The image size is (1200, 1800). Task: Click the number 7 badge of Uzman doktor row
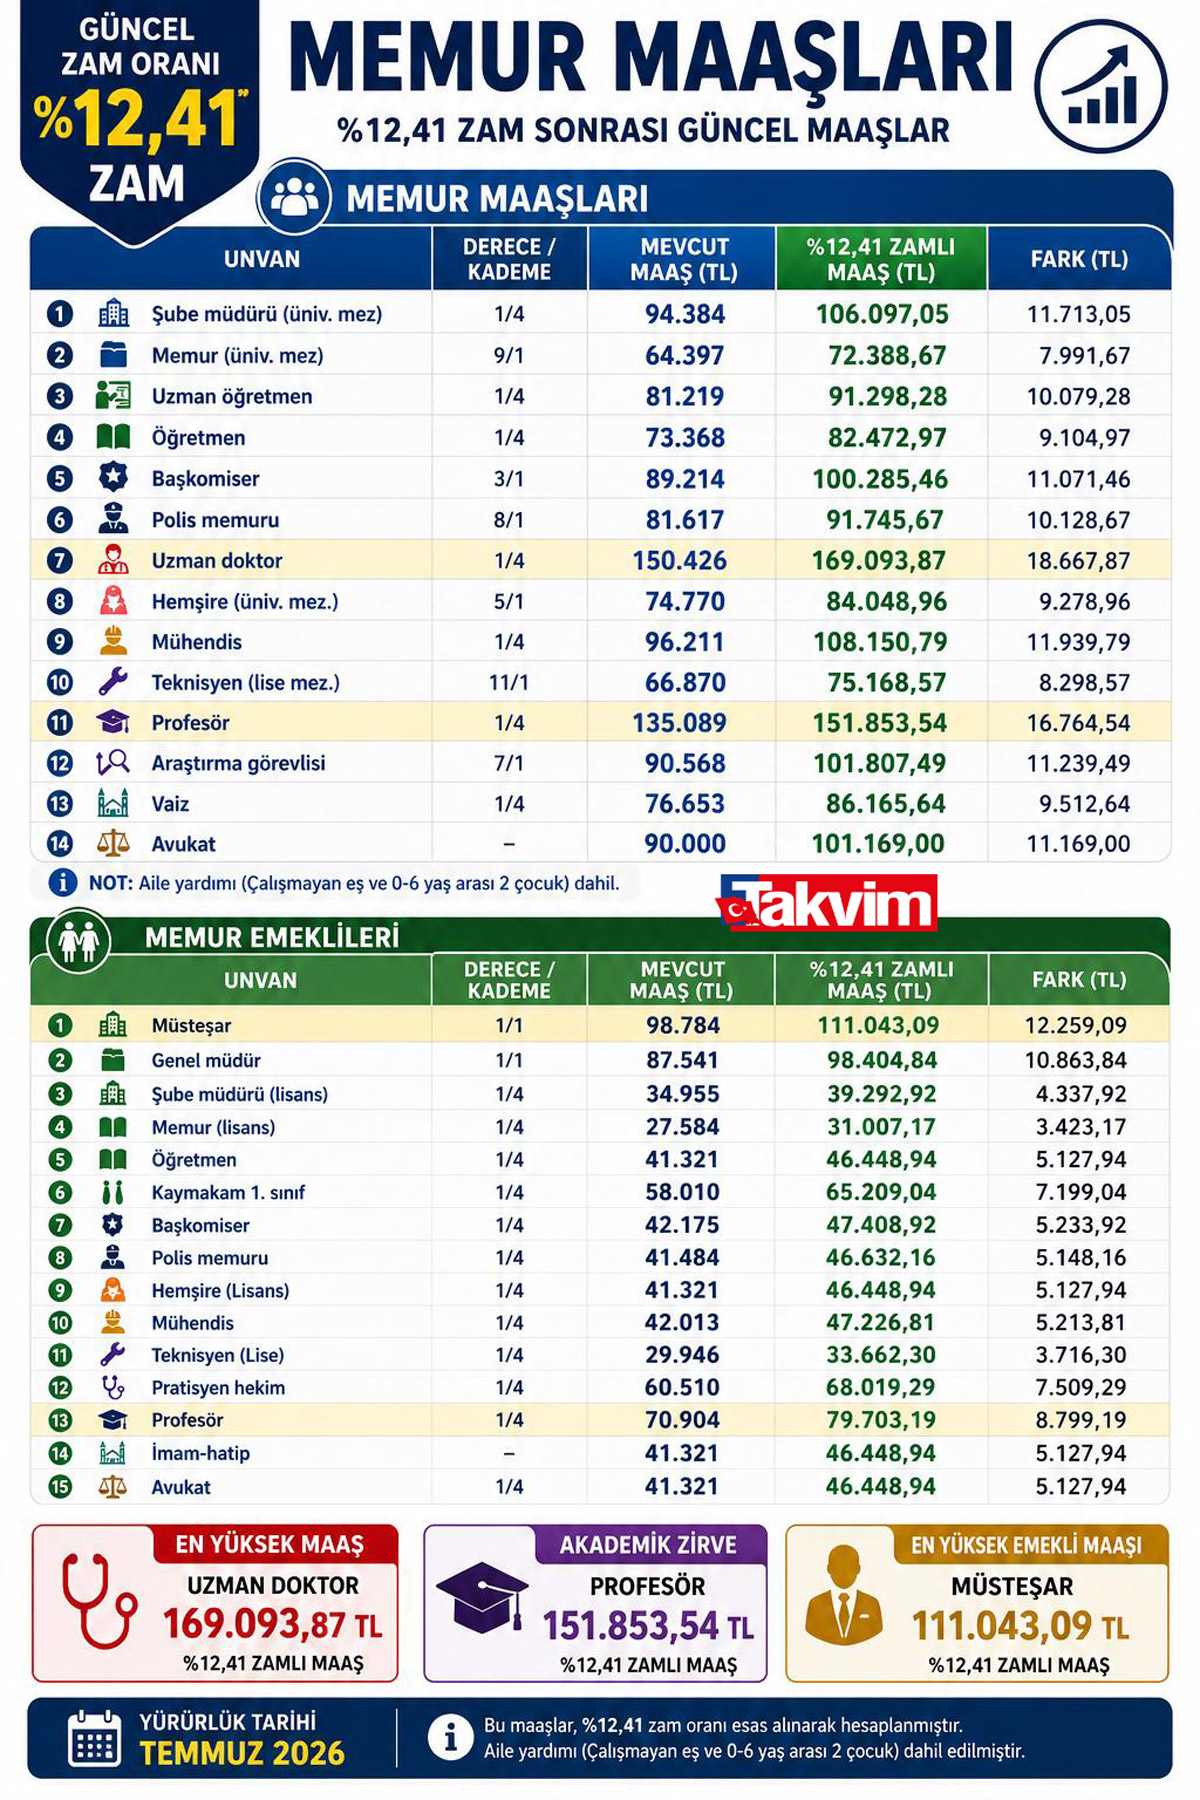tap(59, 560)
